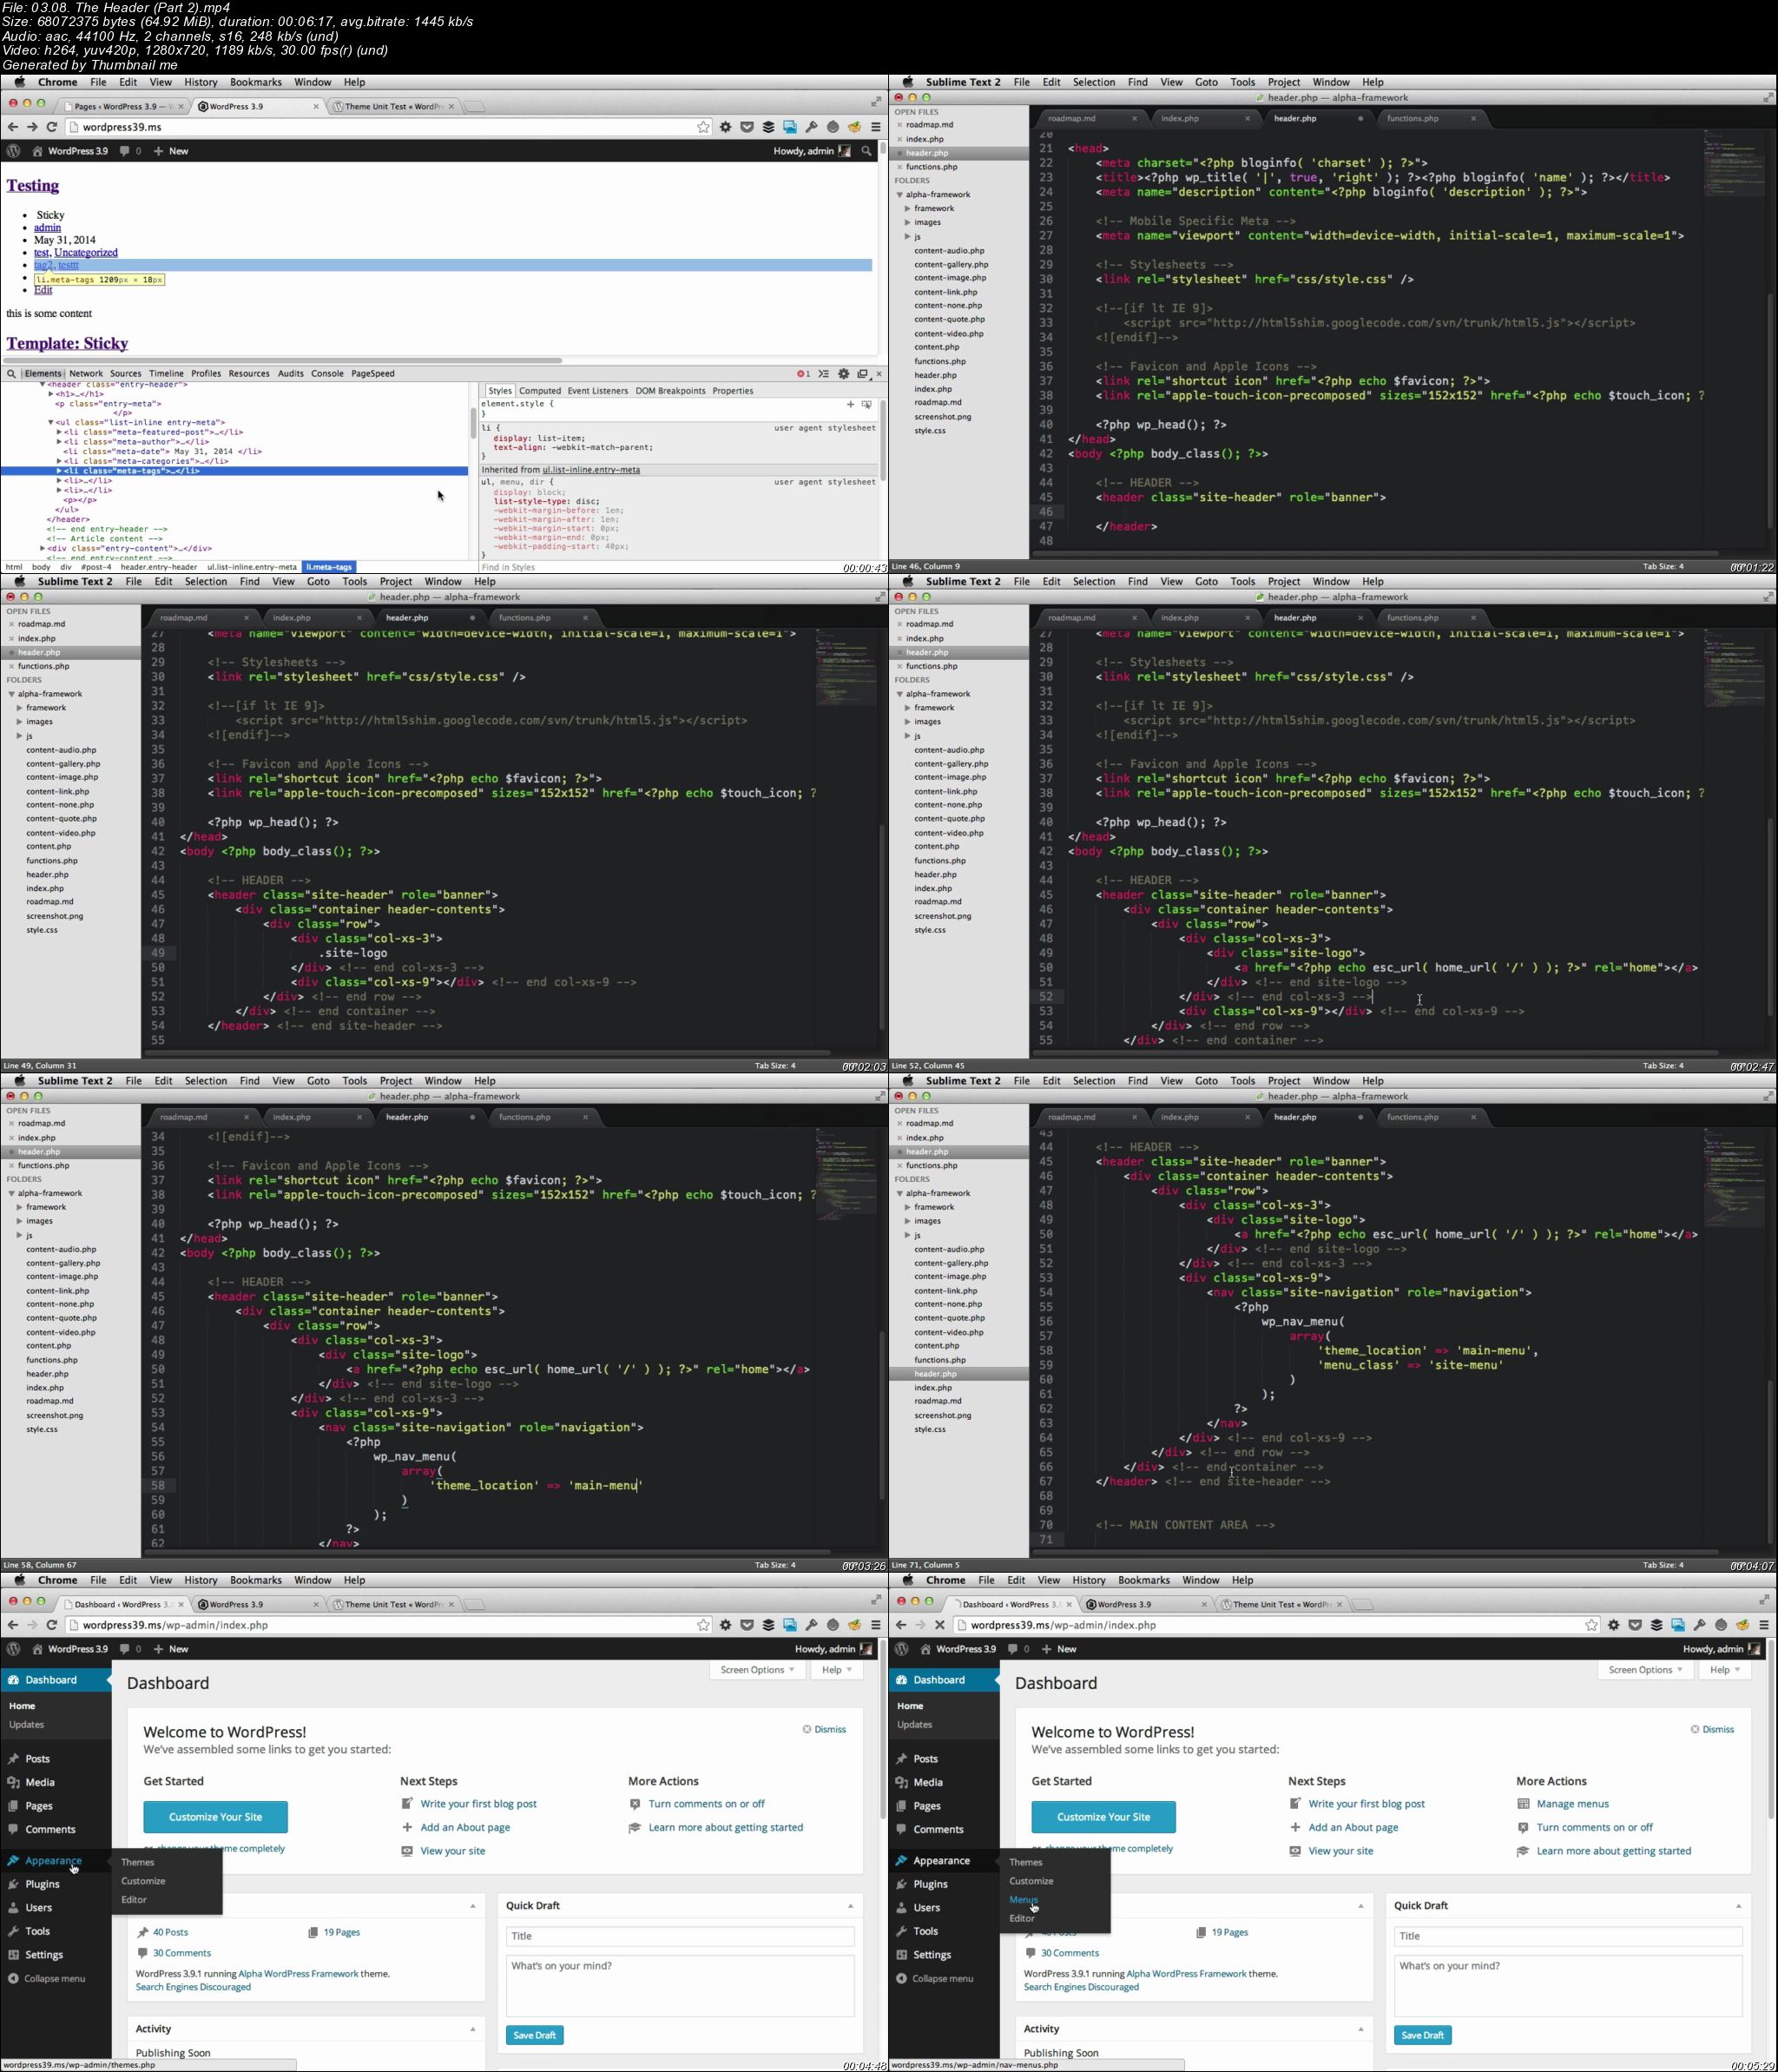
Task: Click the horizontal page scrollbar above DevTools
Action: tap(281, 360)
